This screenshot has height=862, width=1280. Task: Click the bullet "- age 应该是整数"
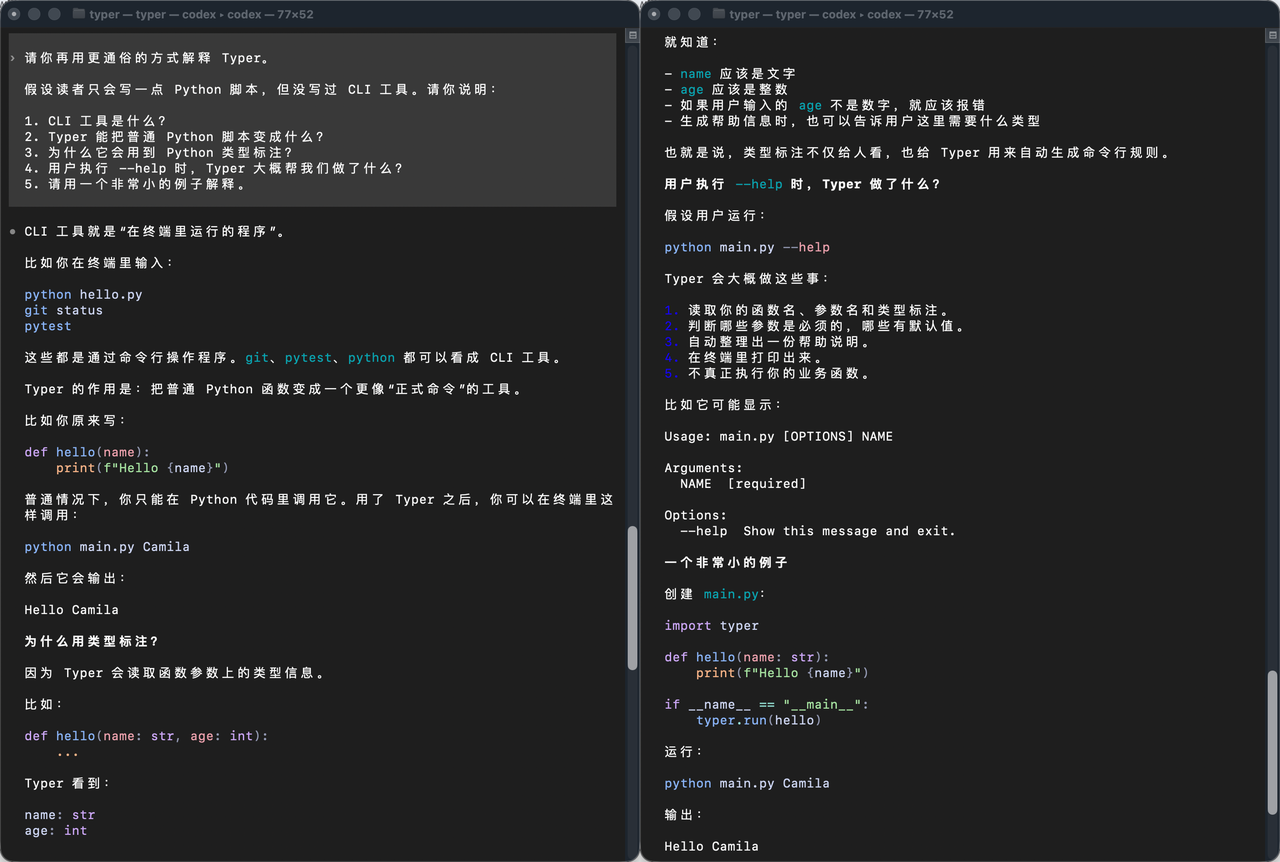pos(726,90)
